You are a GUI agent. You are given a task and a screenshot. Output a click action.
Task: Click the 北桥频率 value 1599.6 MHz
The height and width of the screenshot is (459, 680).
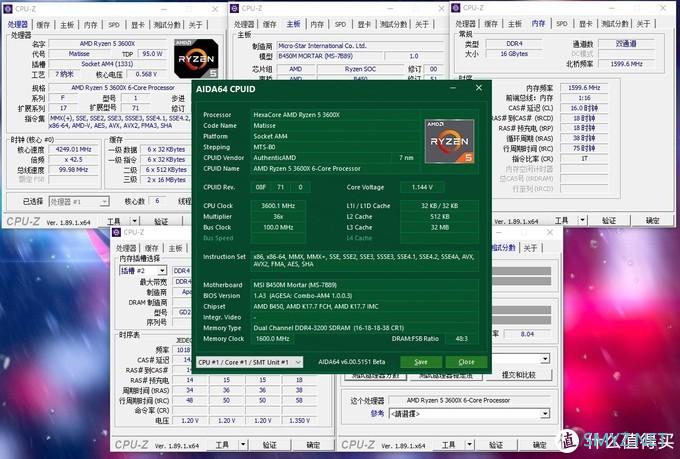pos(626,64)
